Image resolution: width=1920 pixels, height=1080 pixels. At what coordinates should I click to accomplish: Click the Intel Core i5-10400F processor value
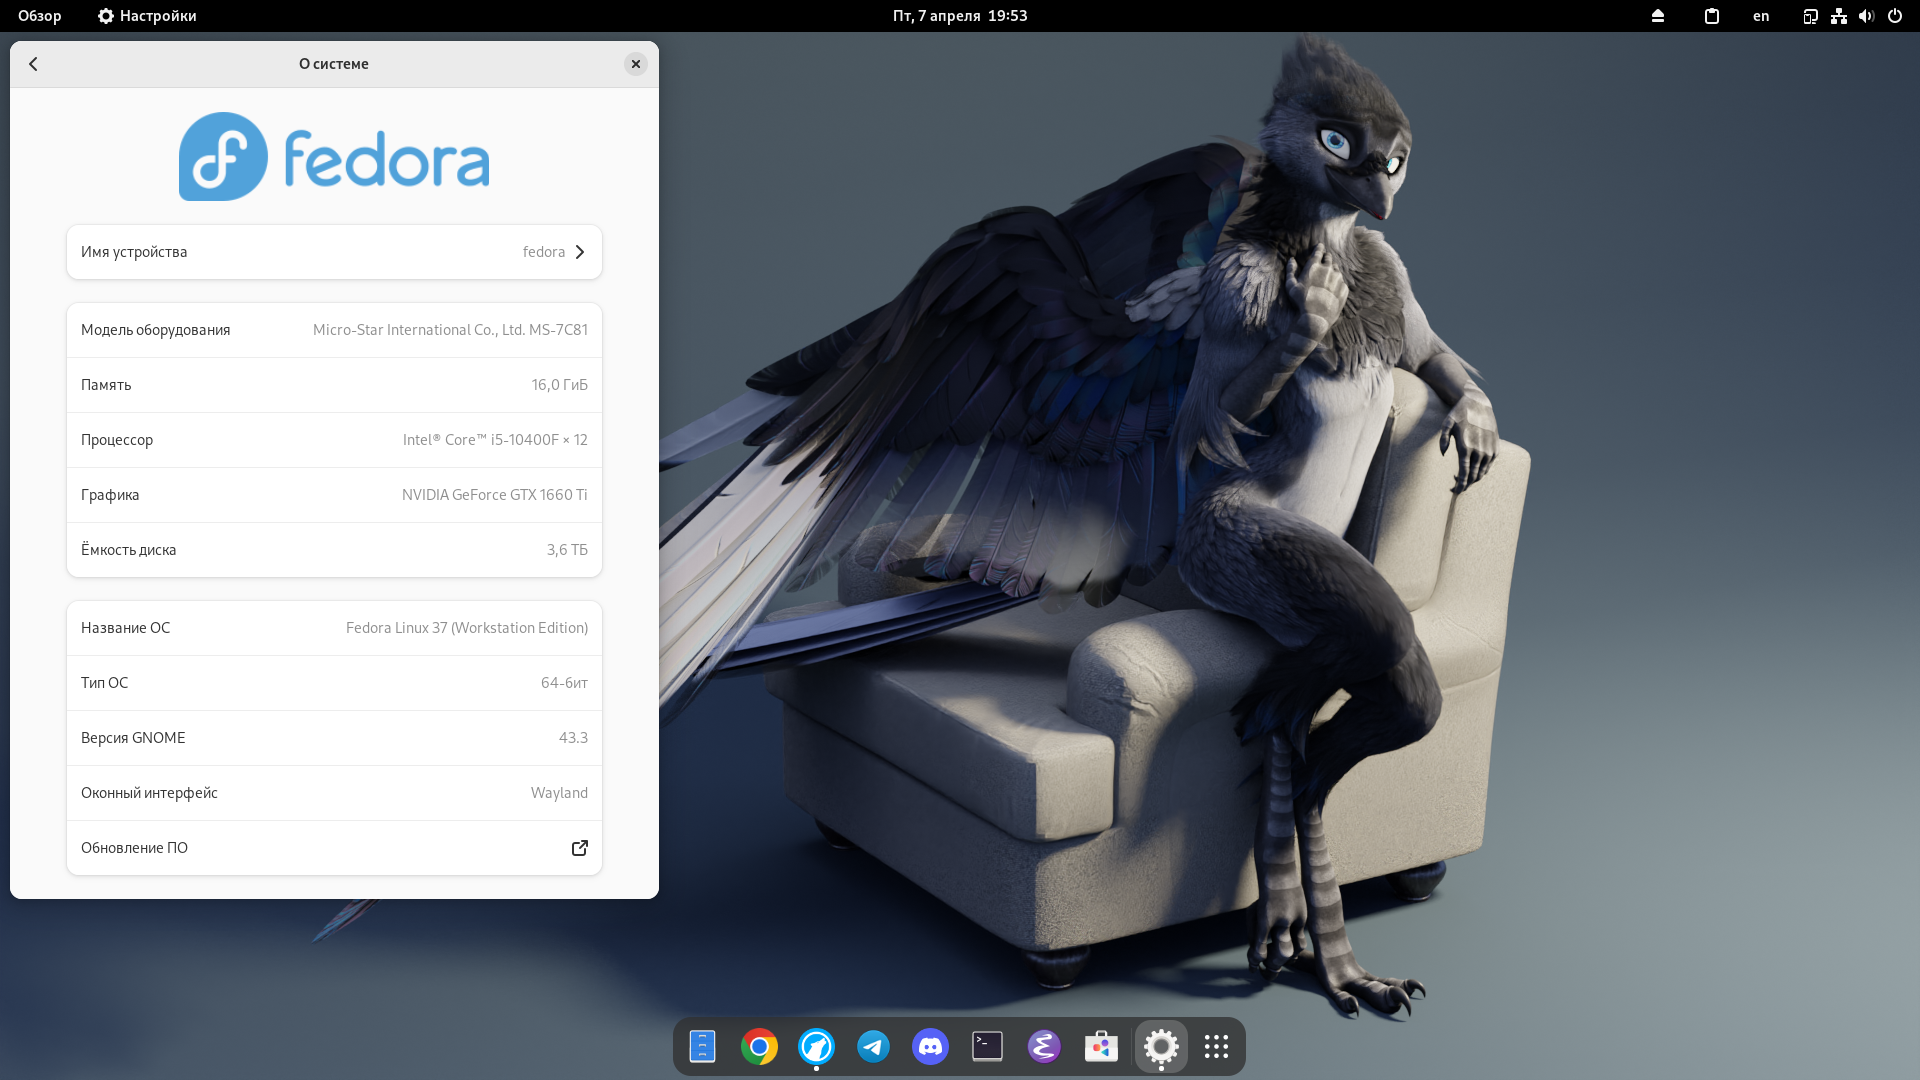click(495, 440)
